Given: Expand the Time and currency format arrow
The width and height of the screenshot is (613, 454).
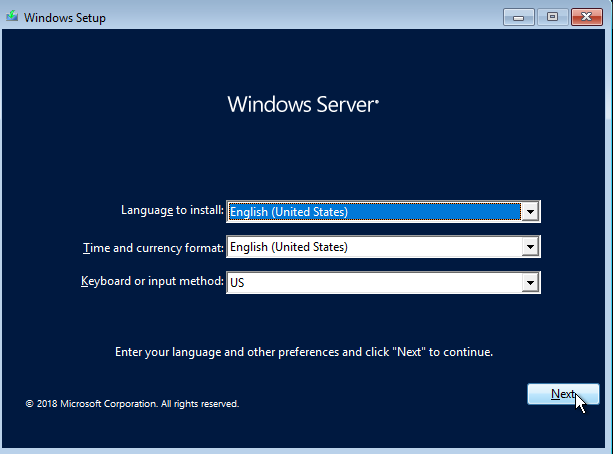Looking at the screenshot, I should click(x=531, y=247).
